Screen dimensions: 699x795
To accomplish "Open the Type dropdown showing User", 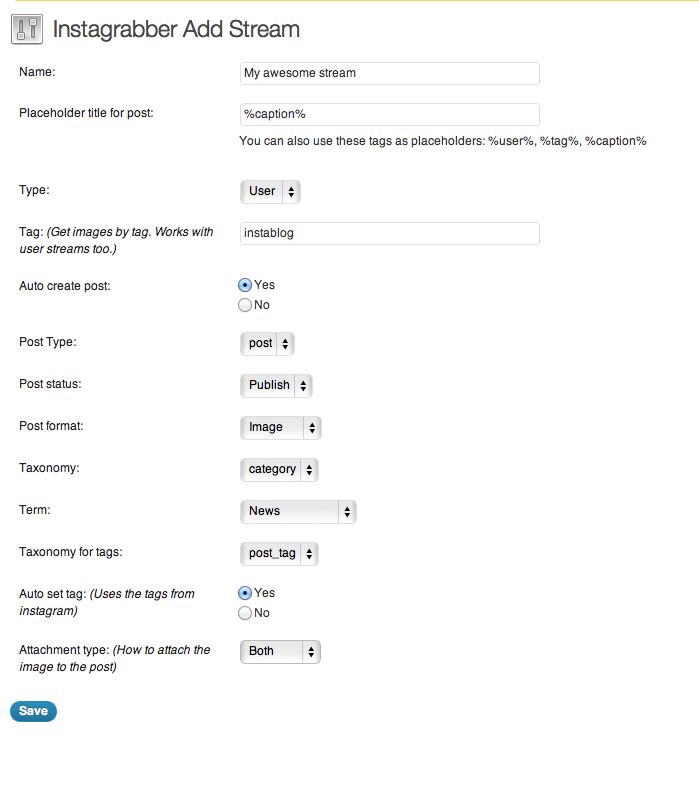I will (x=270, y=192).
